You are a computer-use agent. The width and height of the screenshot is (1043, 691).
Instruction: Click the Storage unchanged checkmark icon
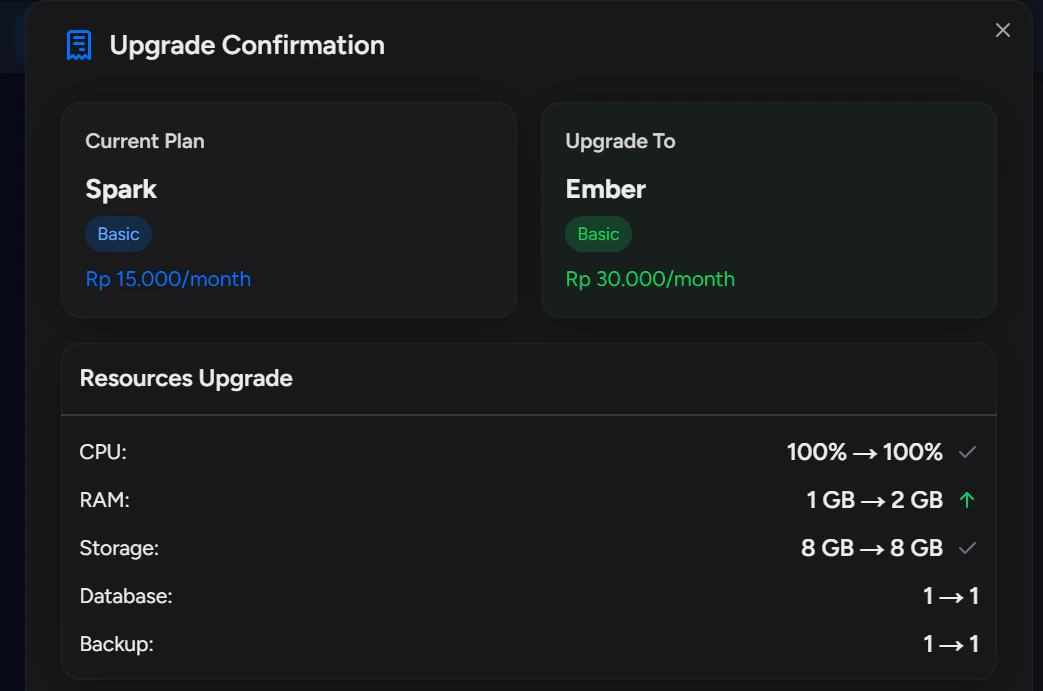967,548
